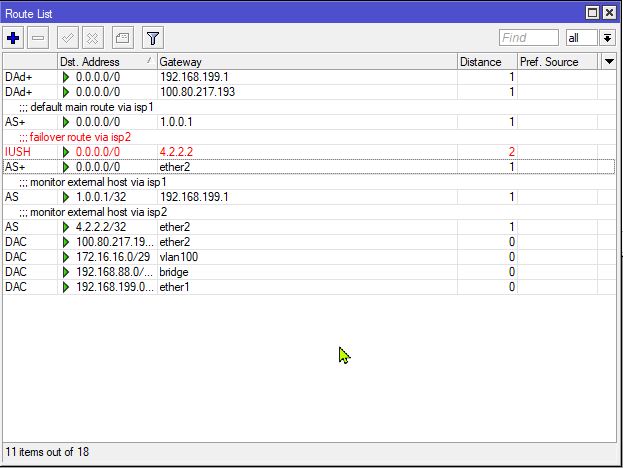This screenshot has height=468, width=623.
Task: Maximize the Route List window
Action: point(592,13)
